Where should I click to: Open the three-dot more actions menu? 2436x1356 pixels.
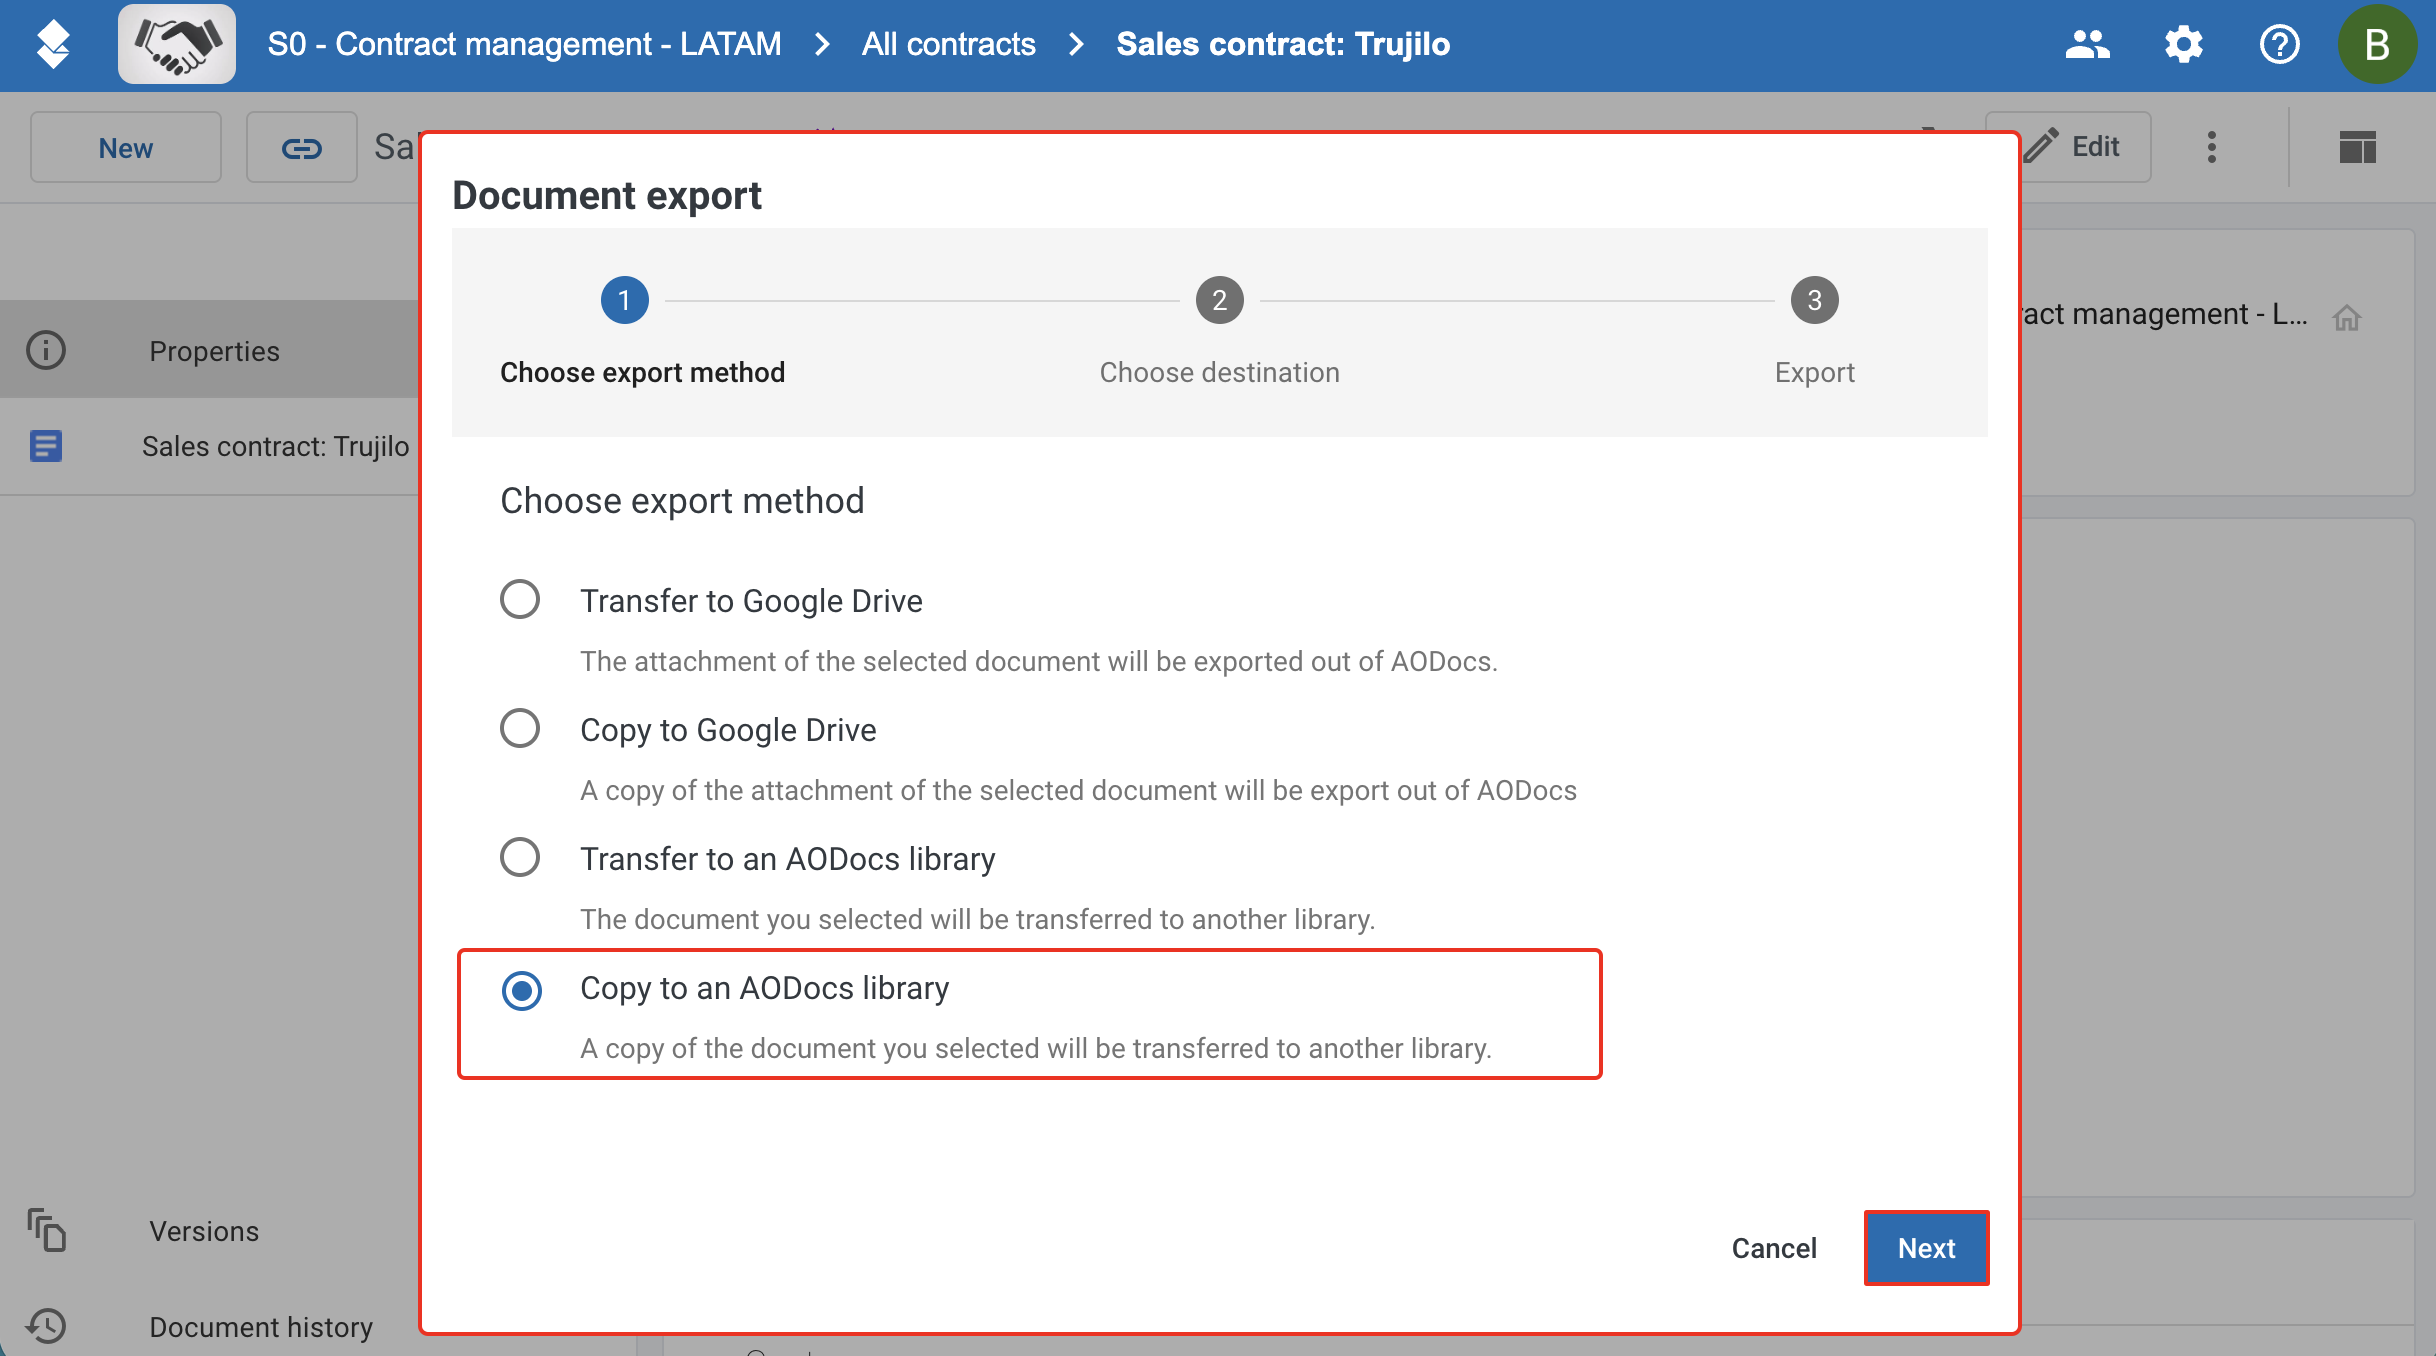(x=2211, y=147)
